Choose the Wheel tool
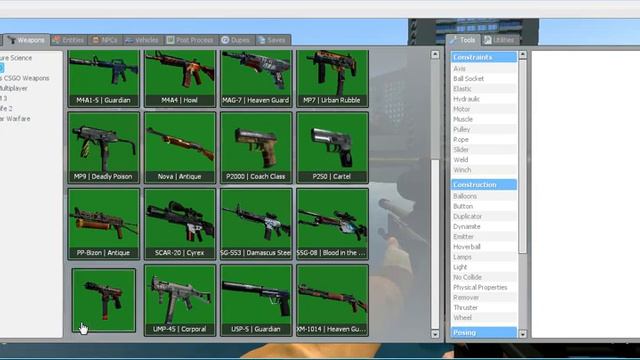 tap(484, 318)
